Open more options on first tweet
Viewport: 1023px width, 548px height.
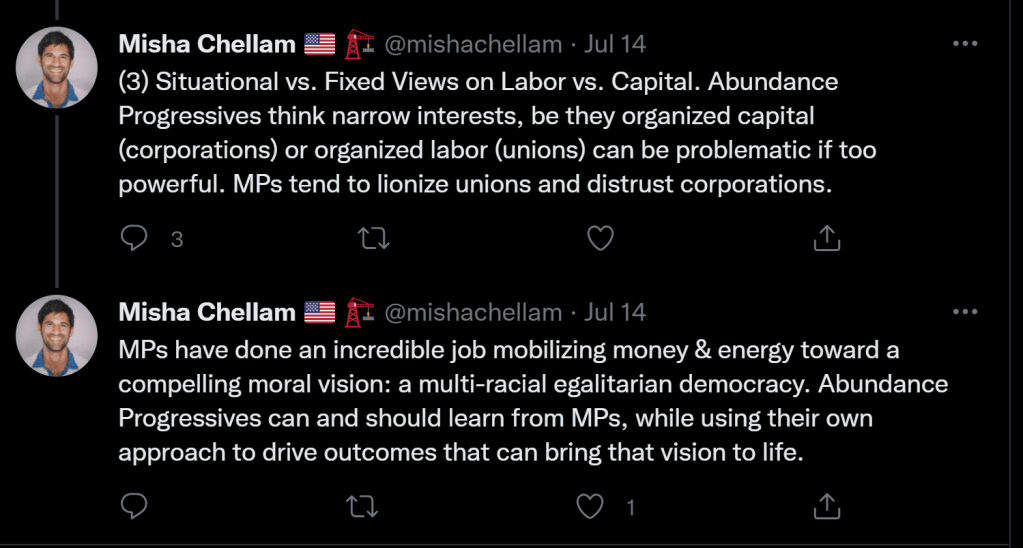[x=964, y=44]
